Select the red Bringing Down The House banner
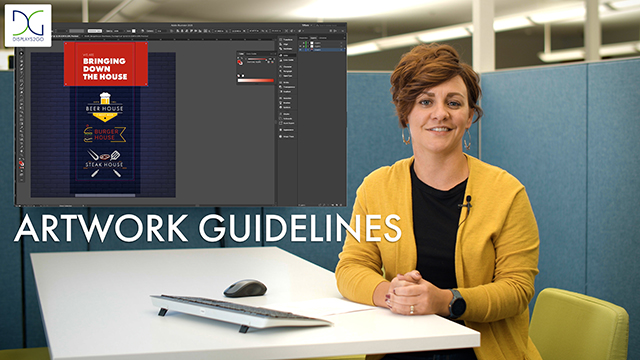Screen dimensions: 640x360 (x=106, y=64)
